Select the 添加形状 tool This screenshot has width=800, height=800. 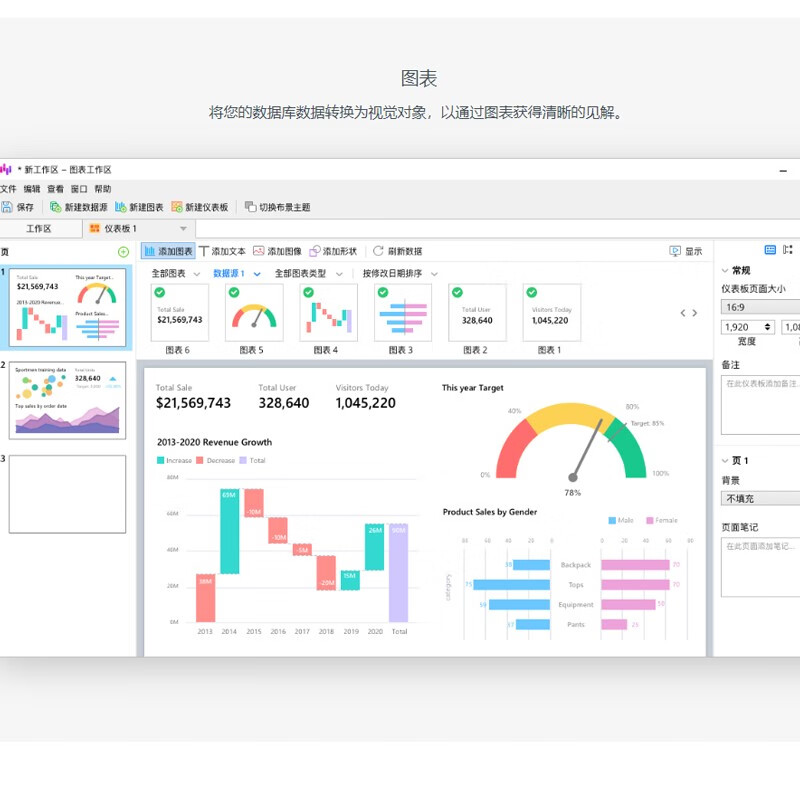315,251
